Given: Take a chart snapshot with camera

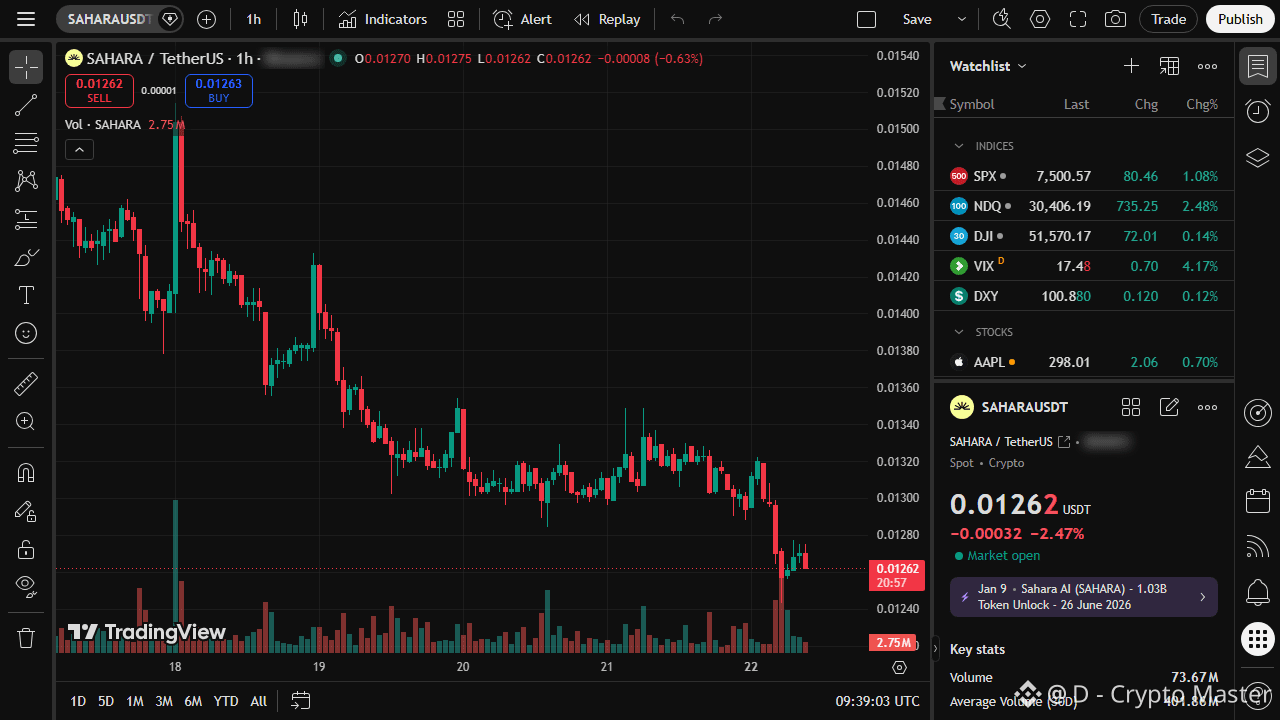Looking at the screenshot, I should click(1115, 19).
